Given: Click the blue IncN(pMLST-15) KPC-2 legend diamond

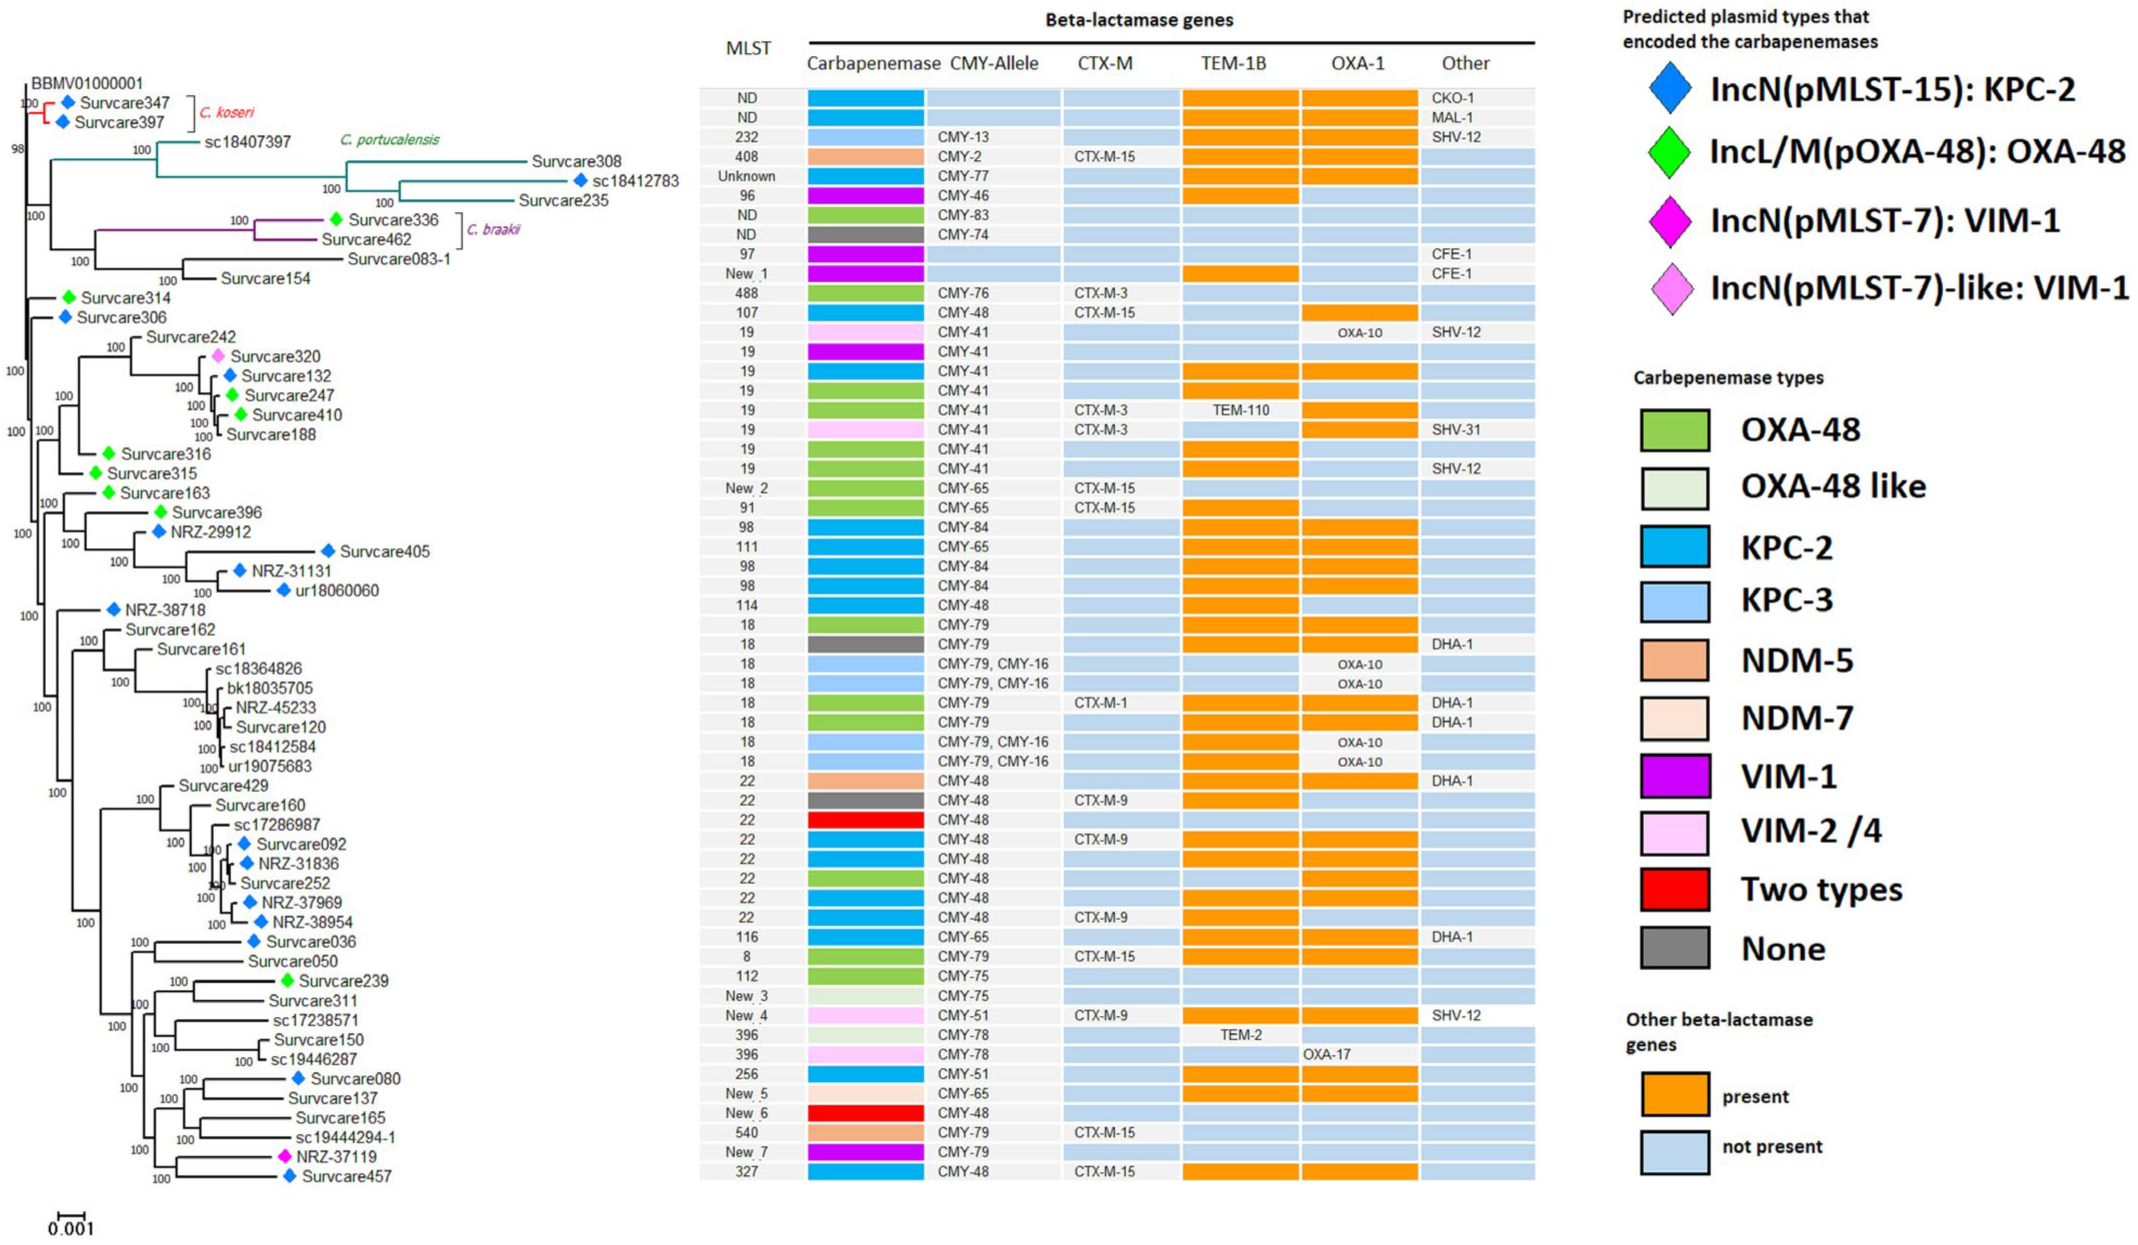Looking at the screenshot, I should click(1669, 88).
